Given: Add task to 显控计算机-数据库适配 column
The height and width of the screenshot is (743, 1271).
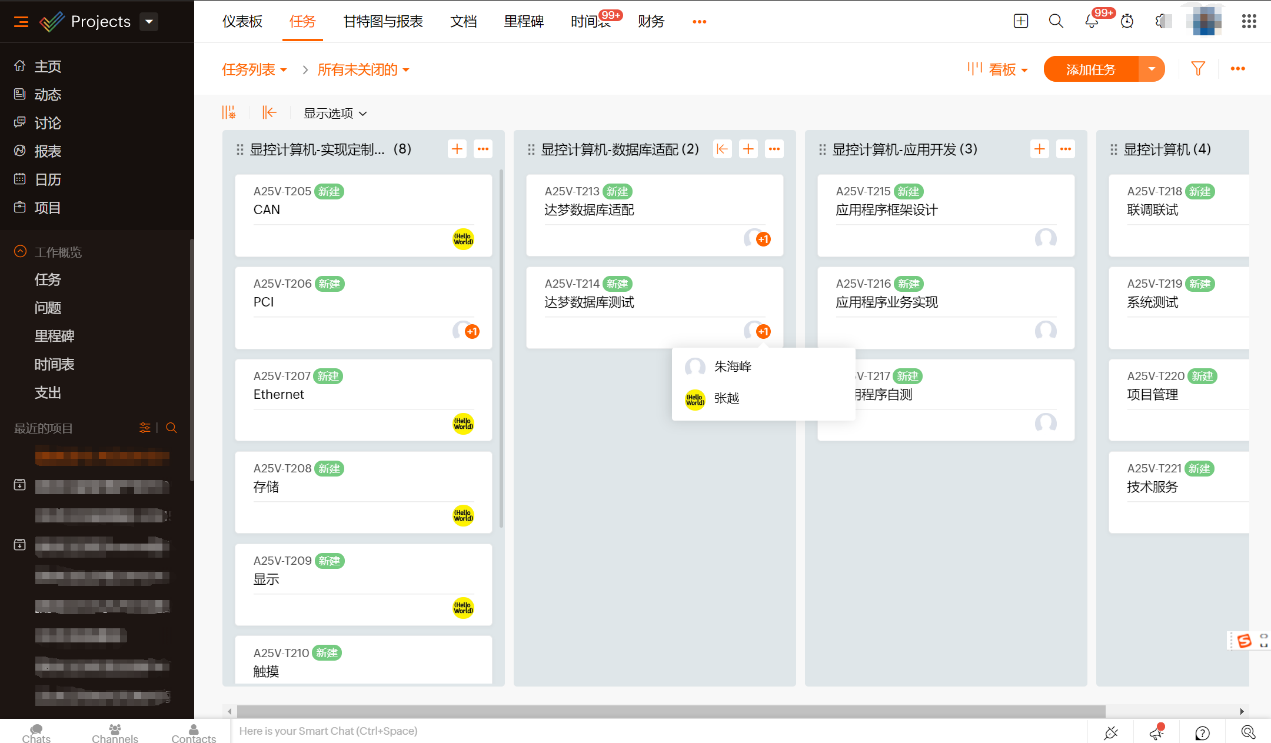Looking at the screenshot, I should (748, 149).
